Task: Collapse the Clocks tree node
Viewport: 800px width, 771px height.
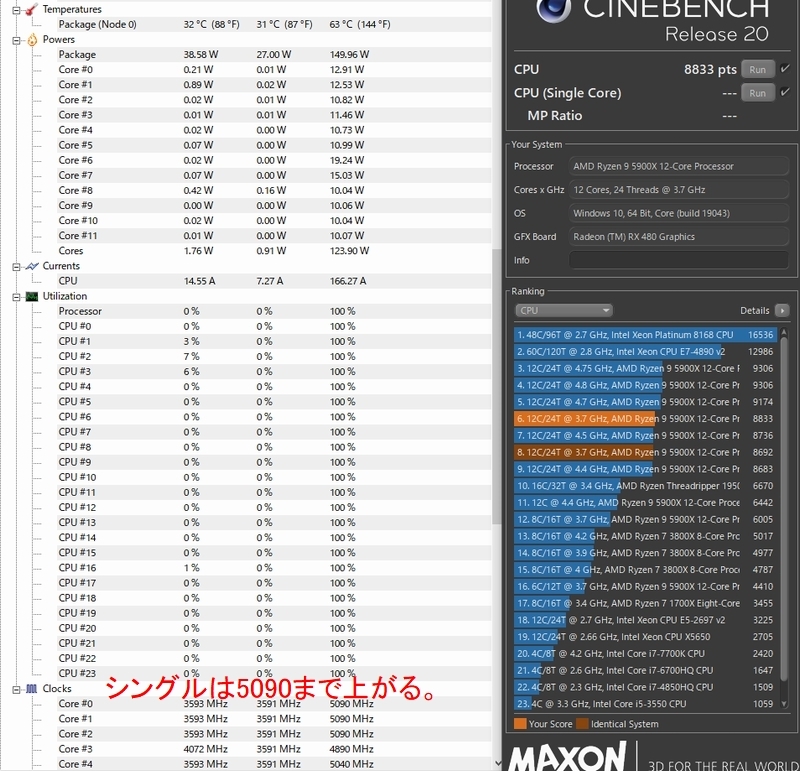Action: [x=16, y=689]
